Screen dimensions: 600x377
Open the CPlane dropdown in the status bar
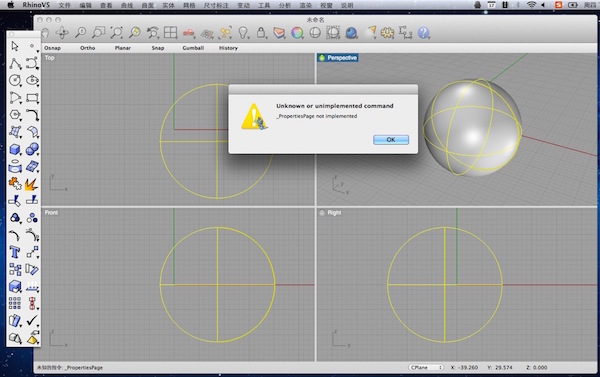pos(426,367)
